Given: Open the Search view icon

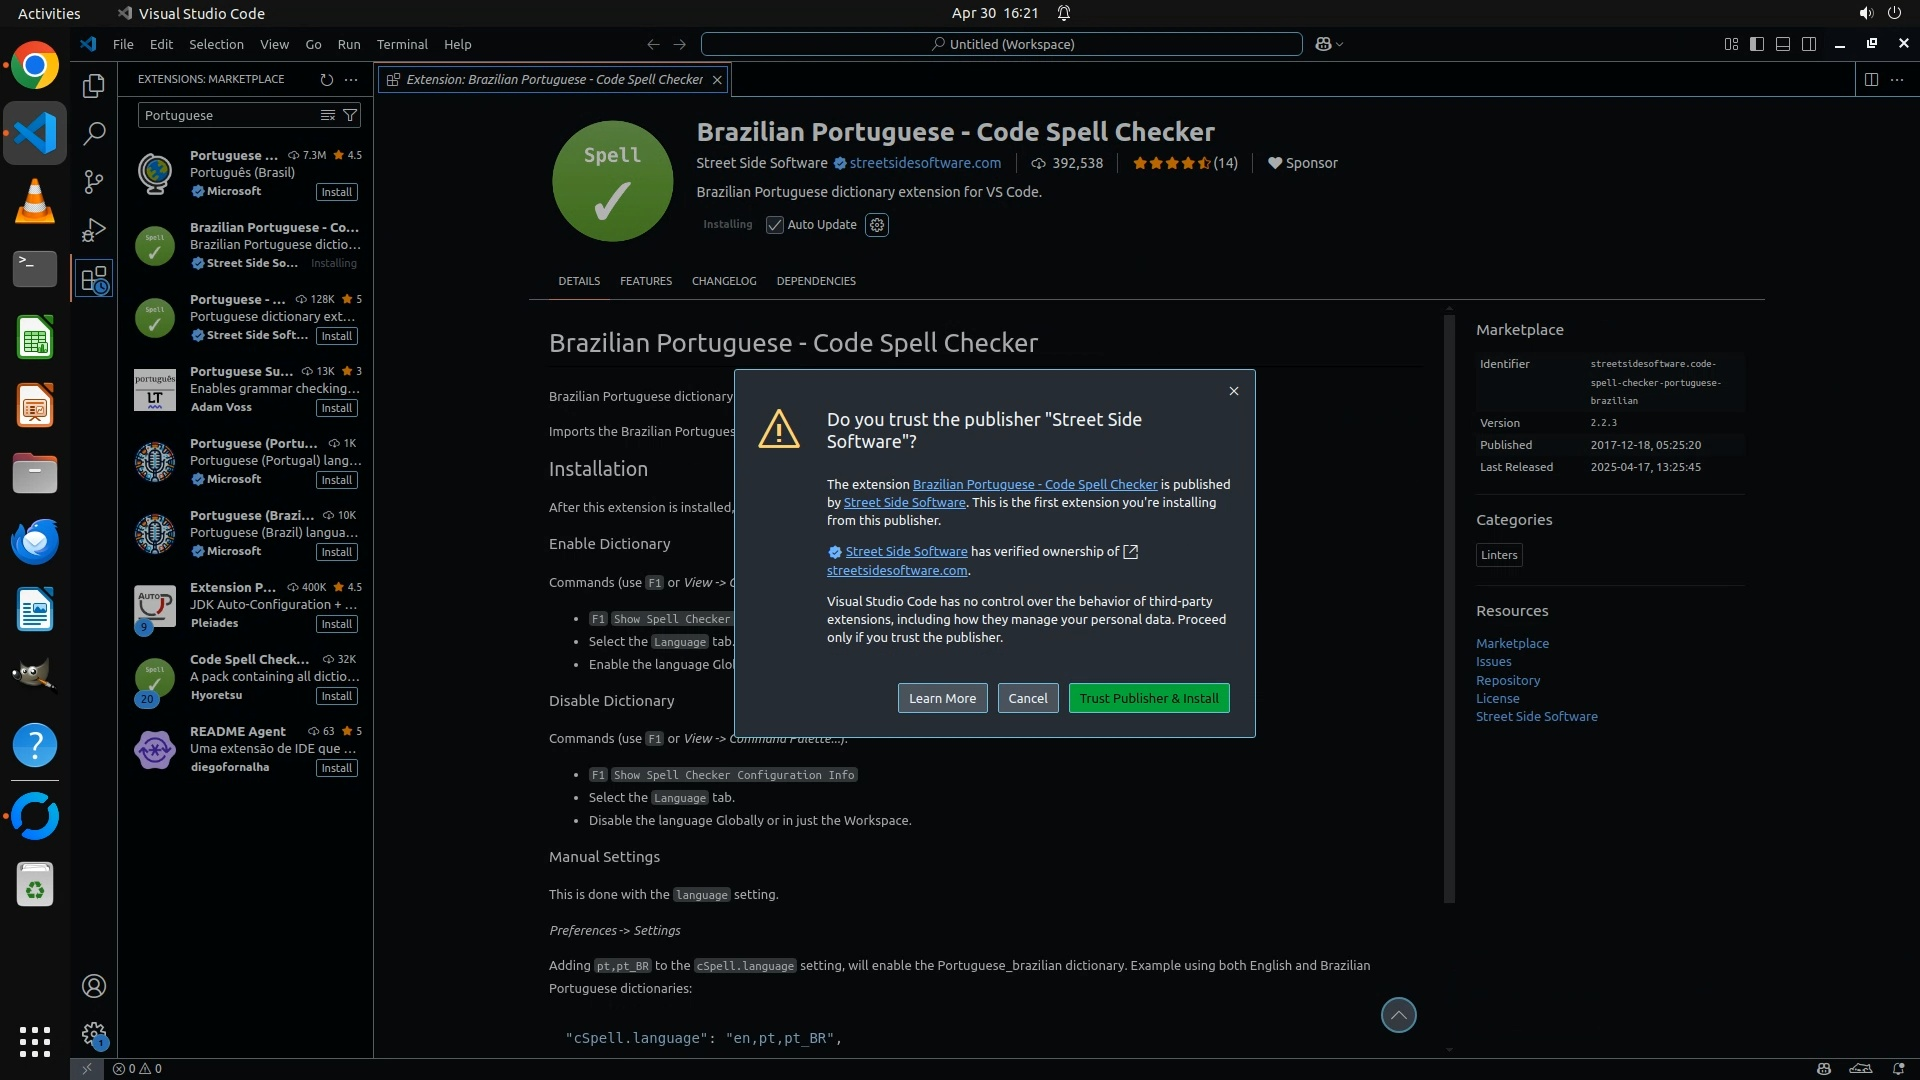Looking at the screenshot, I should click(x=94, y=133).
